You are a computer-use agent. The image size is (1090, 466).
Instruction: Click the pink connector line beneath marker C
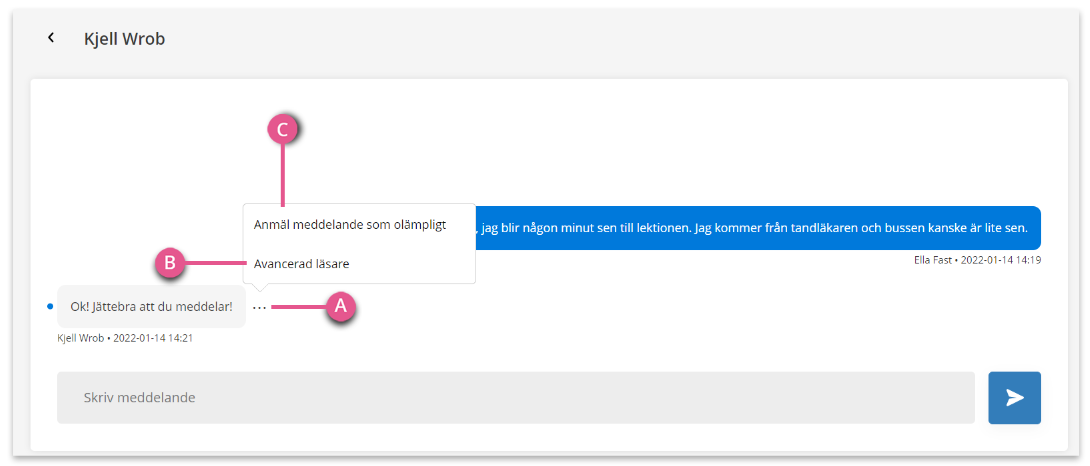pos(283,175)
